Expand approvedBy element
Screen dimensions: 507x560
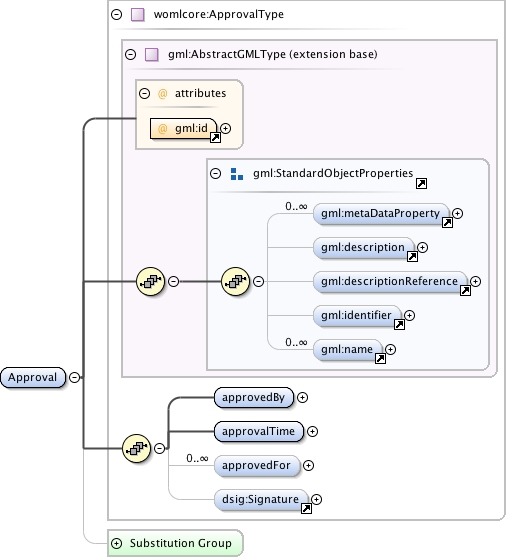pyautogui.click(x=302, y=398)
